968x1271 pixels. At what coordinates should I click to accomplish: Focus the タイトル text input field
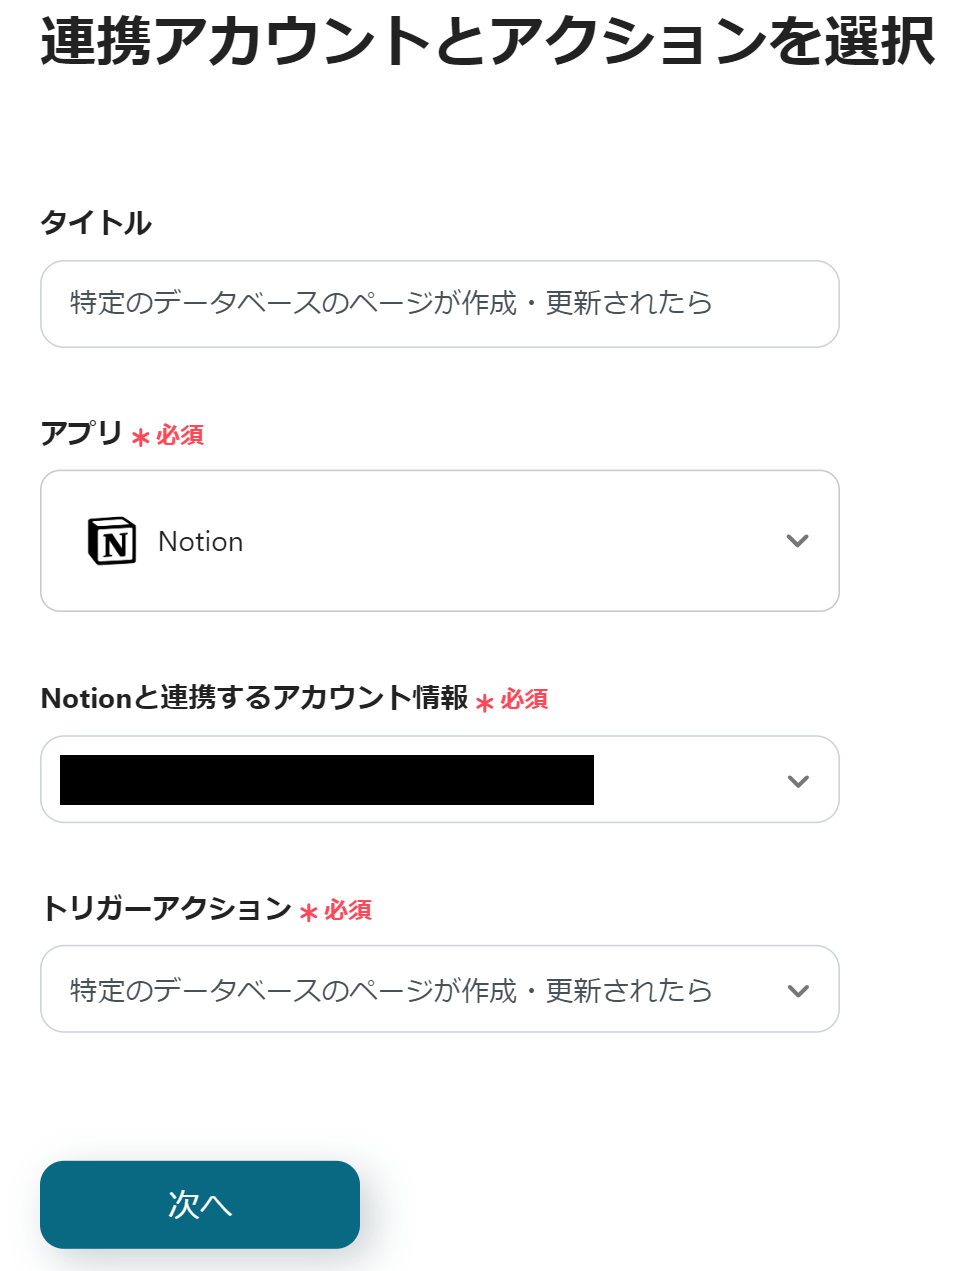click(x=440, y=304)
